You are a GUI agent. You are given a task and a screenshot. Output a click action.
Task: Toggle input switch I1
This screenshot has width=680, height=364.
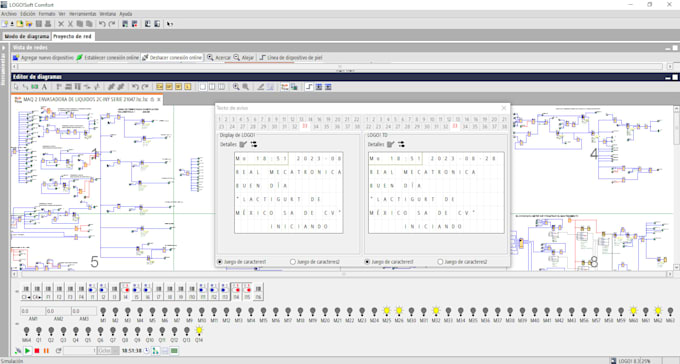92,291
